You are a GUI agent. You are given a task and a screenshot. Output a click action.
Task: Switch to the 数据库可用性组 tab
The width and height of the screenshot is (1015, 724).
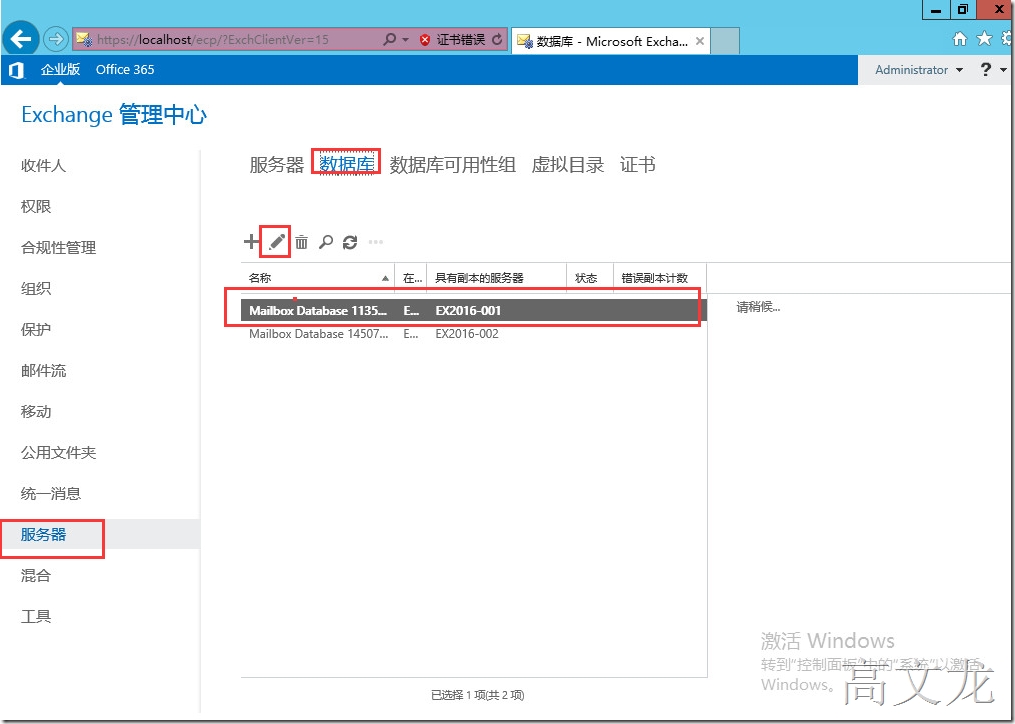[x=452, y=165]
